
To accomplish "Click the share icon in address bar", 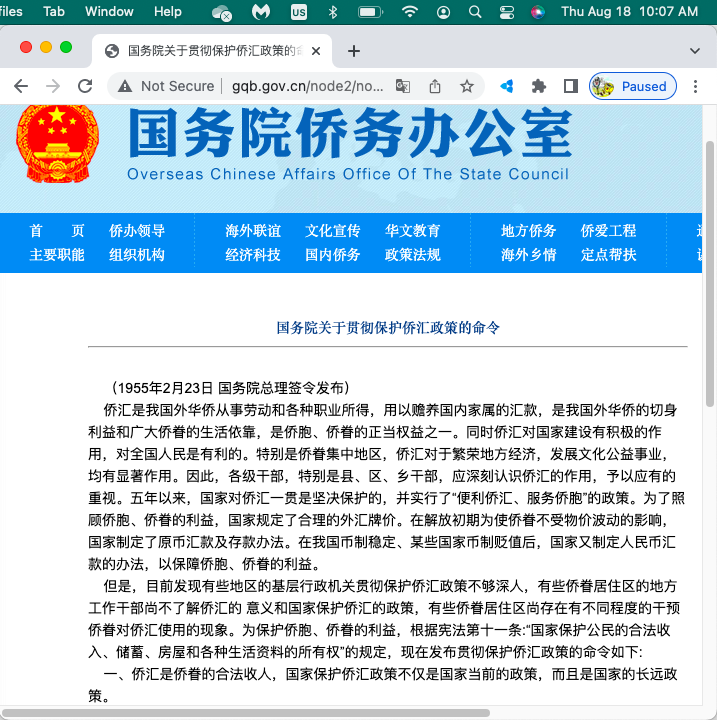I will [x=435, y=87].
